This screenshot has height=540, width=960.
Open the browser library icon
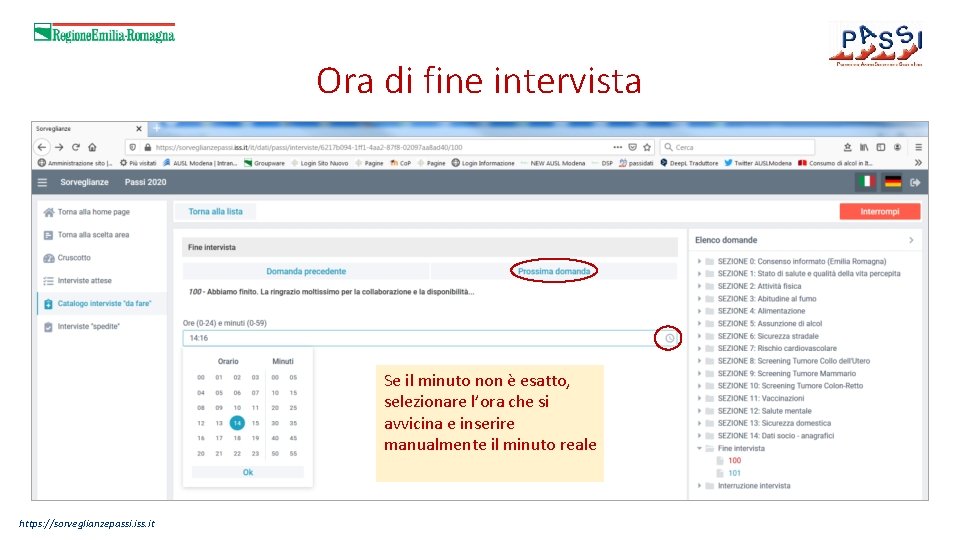[x=864, y=147]
